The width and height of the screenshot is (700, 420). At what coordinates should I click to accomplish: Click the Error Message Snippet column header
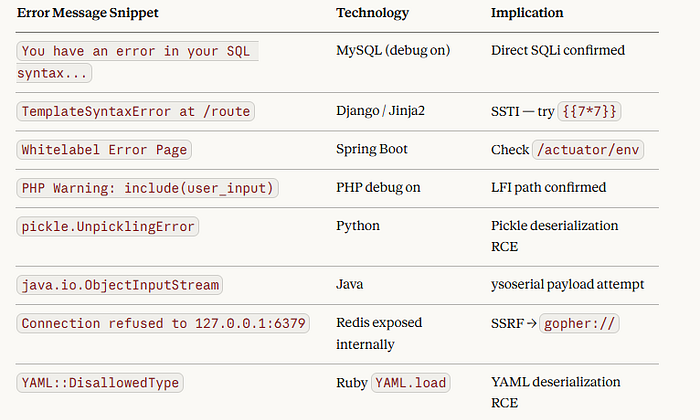point(88,12)
